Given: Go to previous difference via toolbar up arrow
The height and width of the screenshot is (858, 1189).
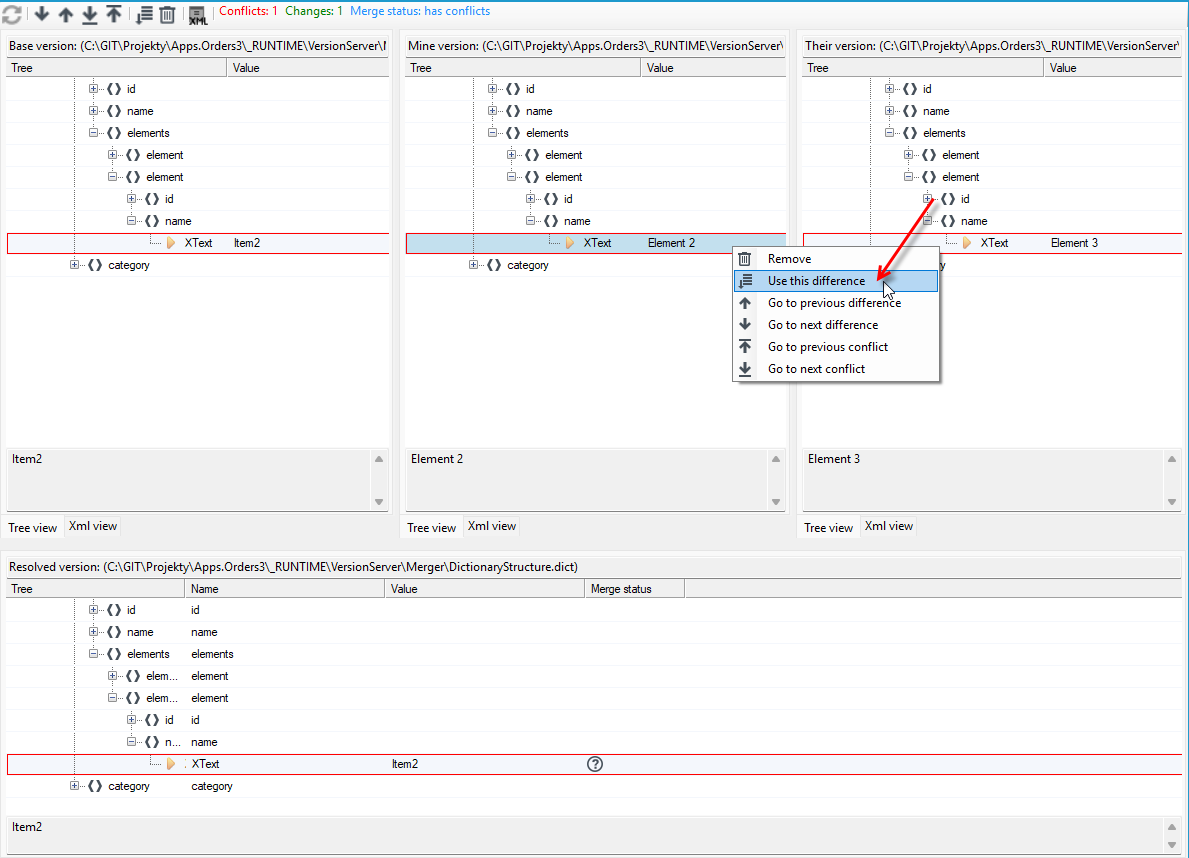Looking at the screenshot, I should point(66,14).
